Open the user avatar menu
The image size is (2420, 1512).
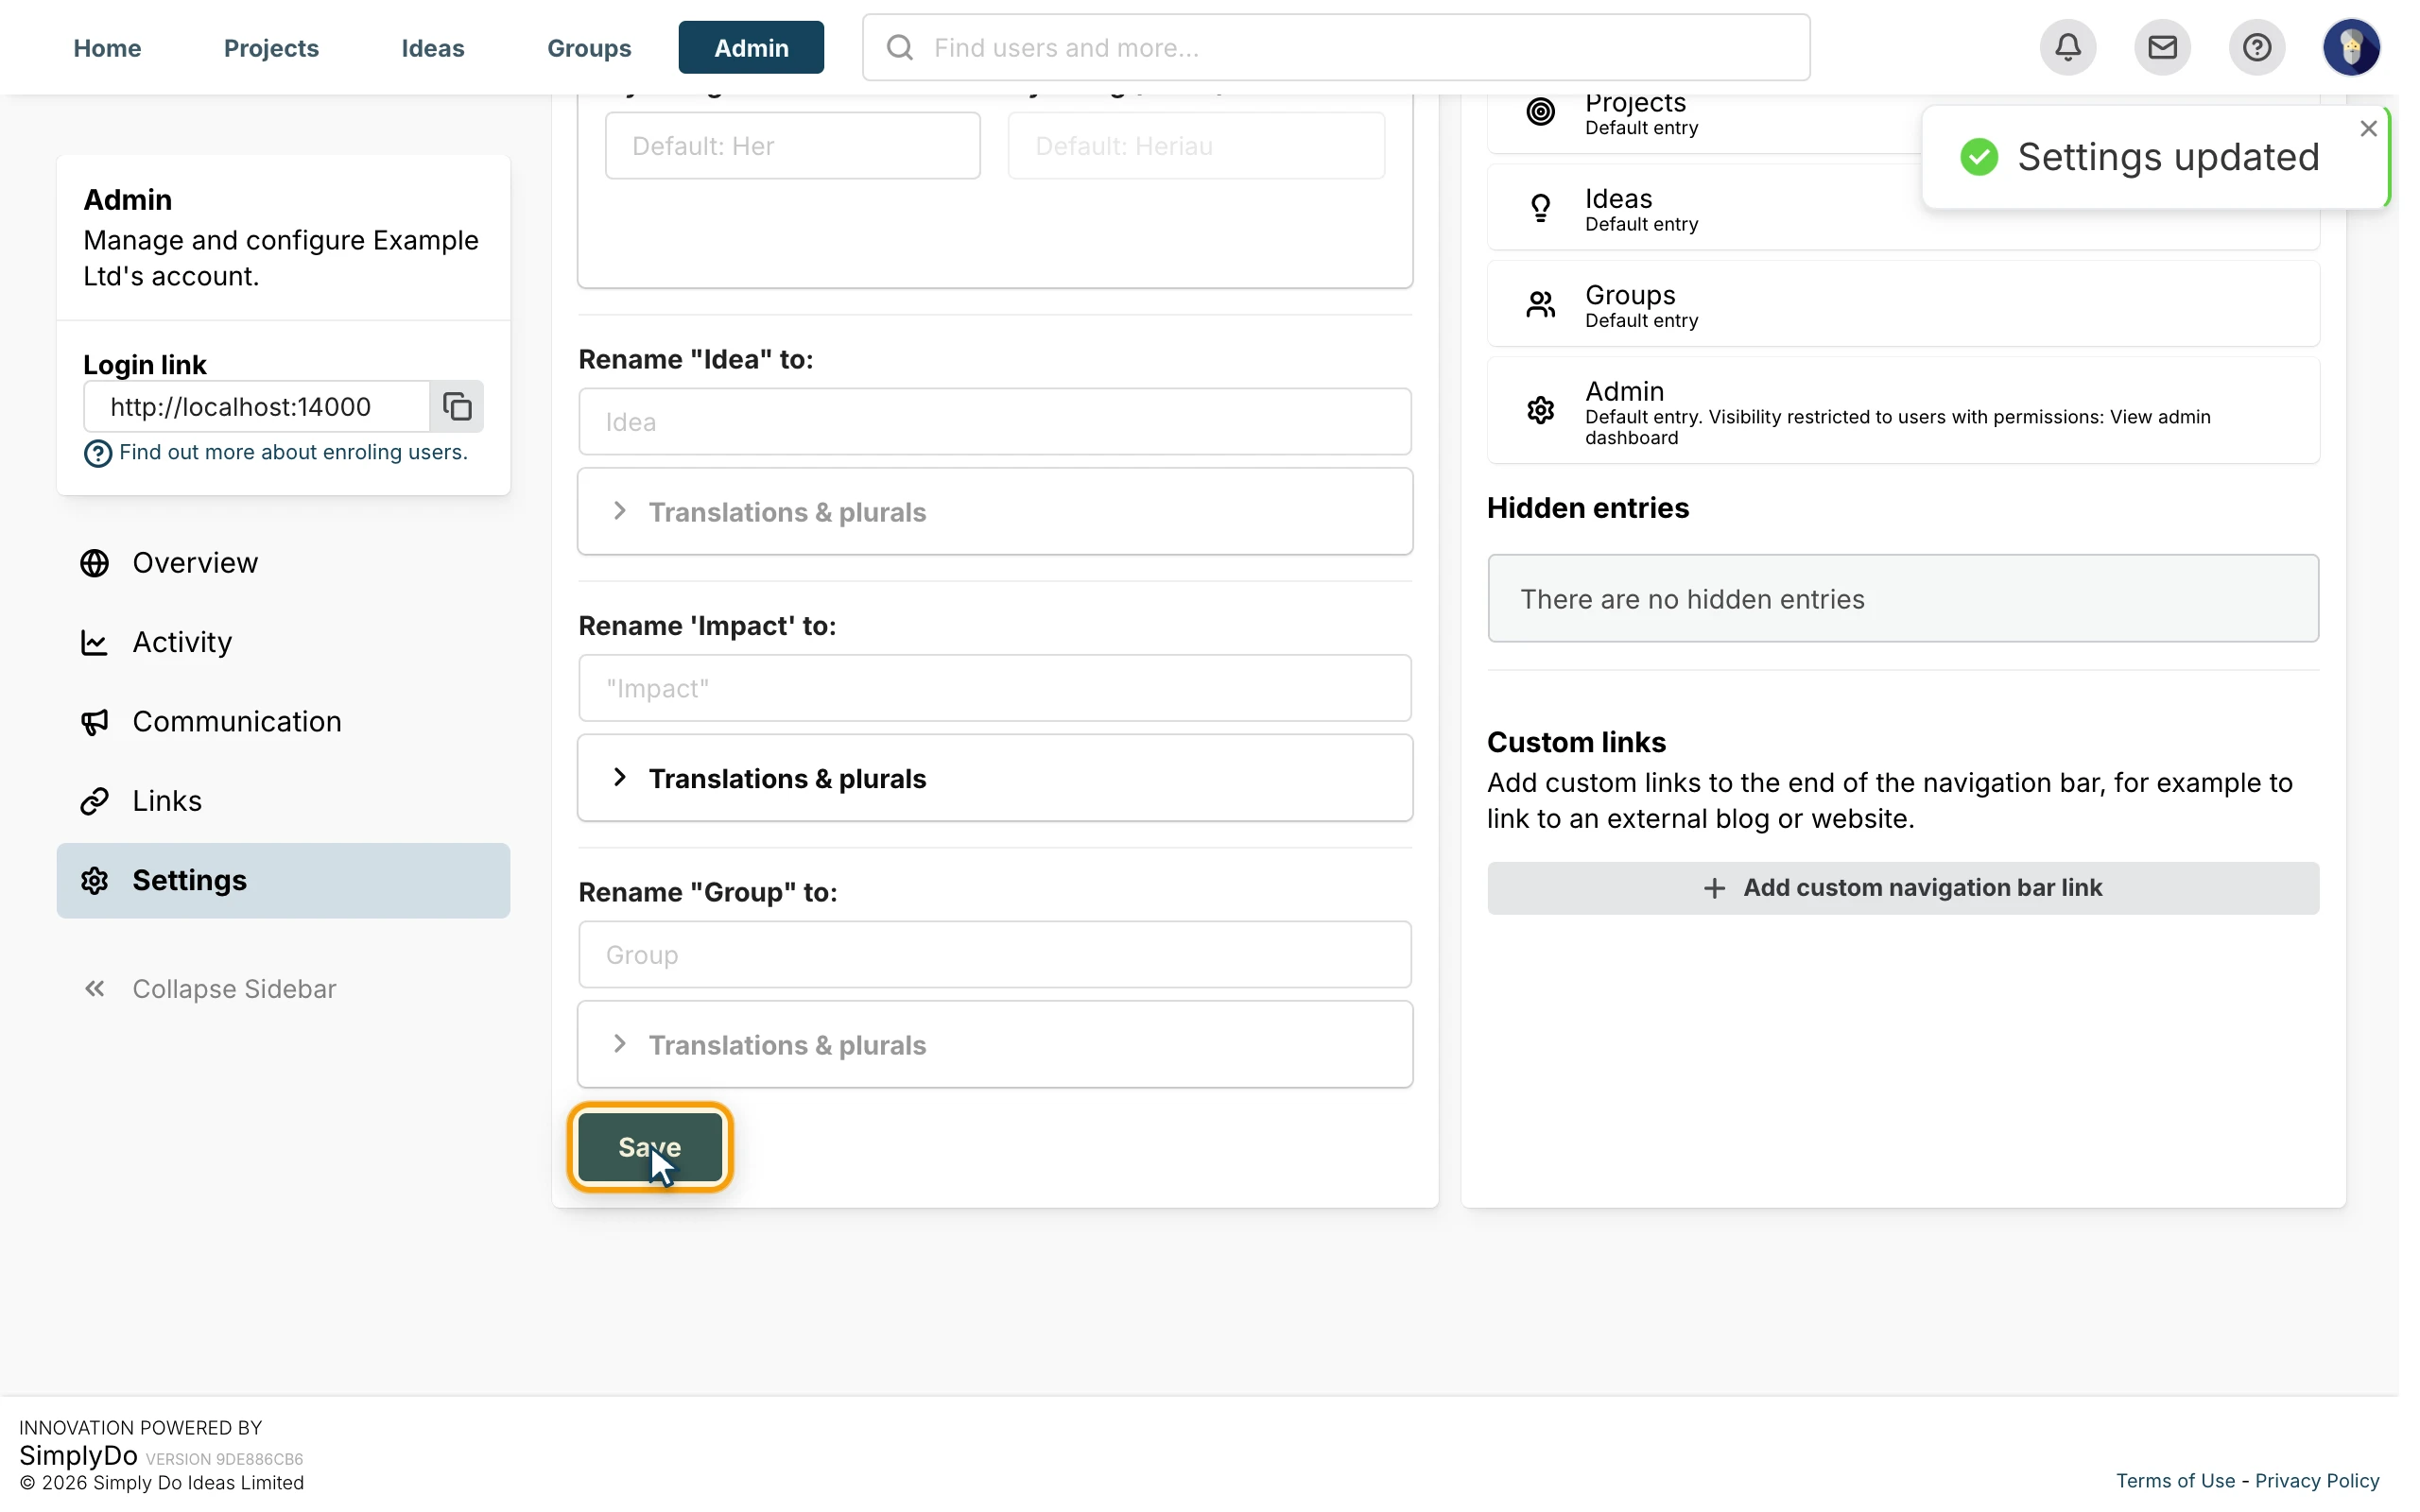pyautogui.click(x=2351, y=47)
